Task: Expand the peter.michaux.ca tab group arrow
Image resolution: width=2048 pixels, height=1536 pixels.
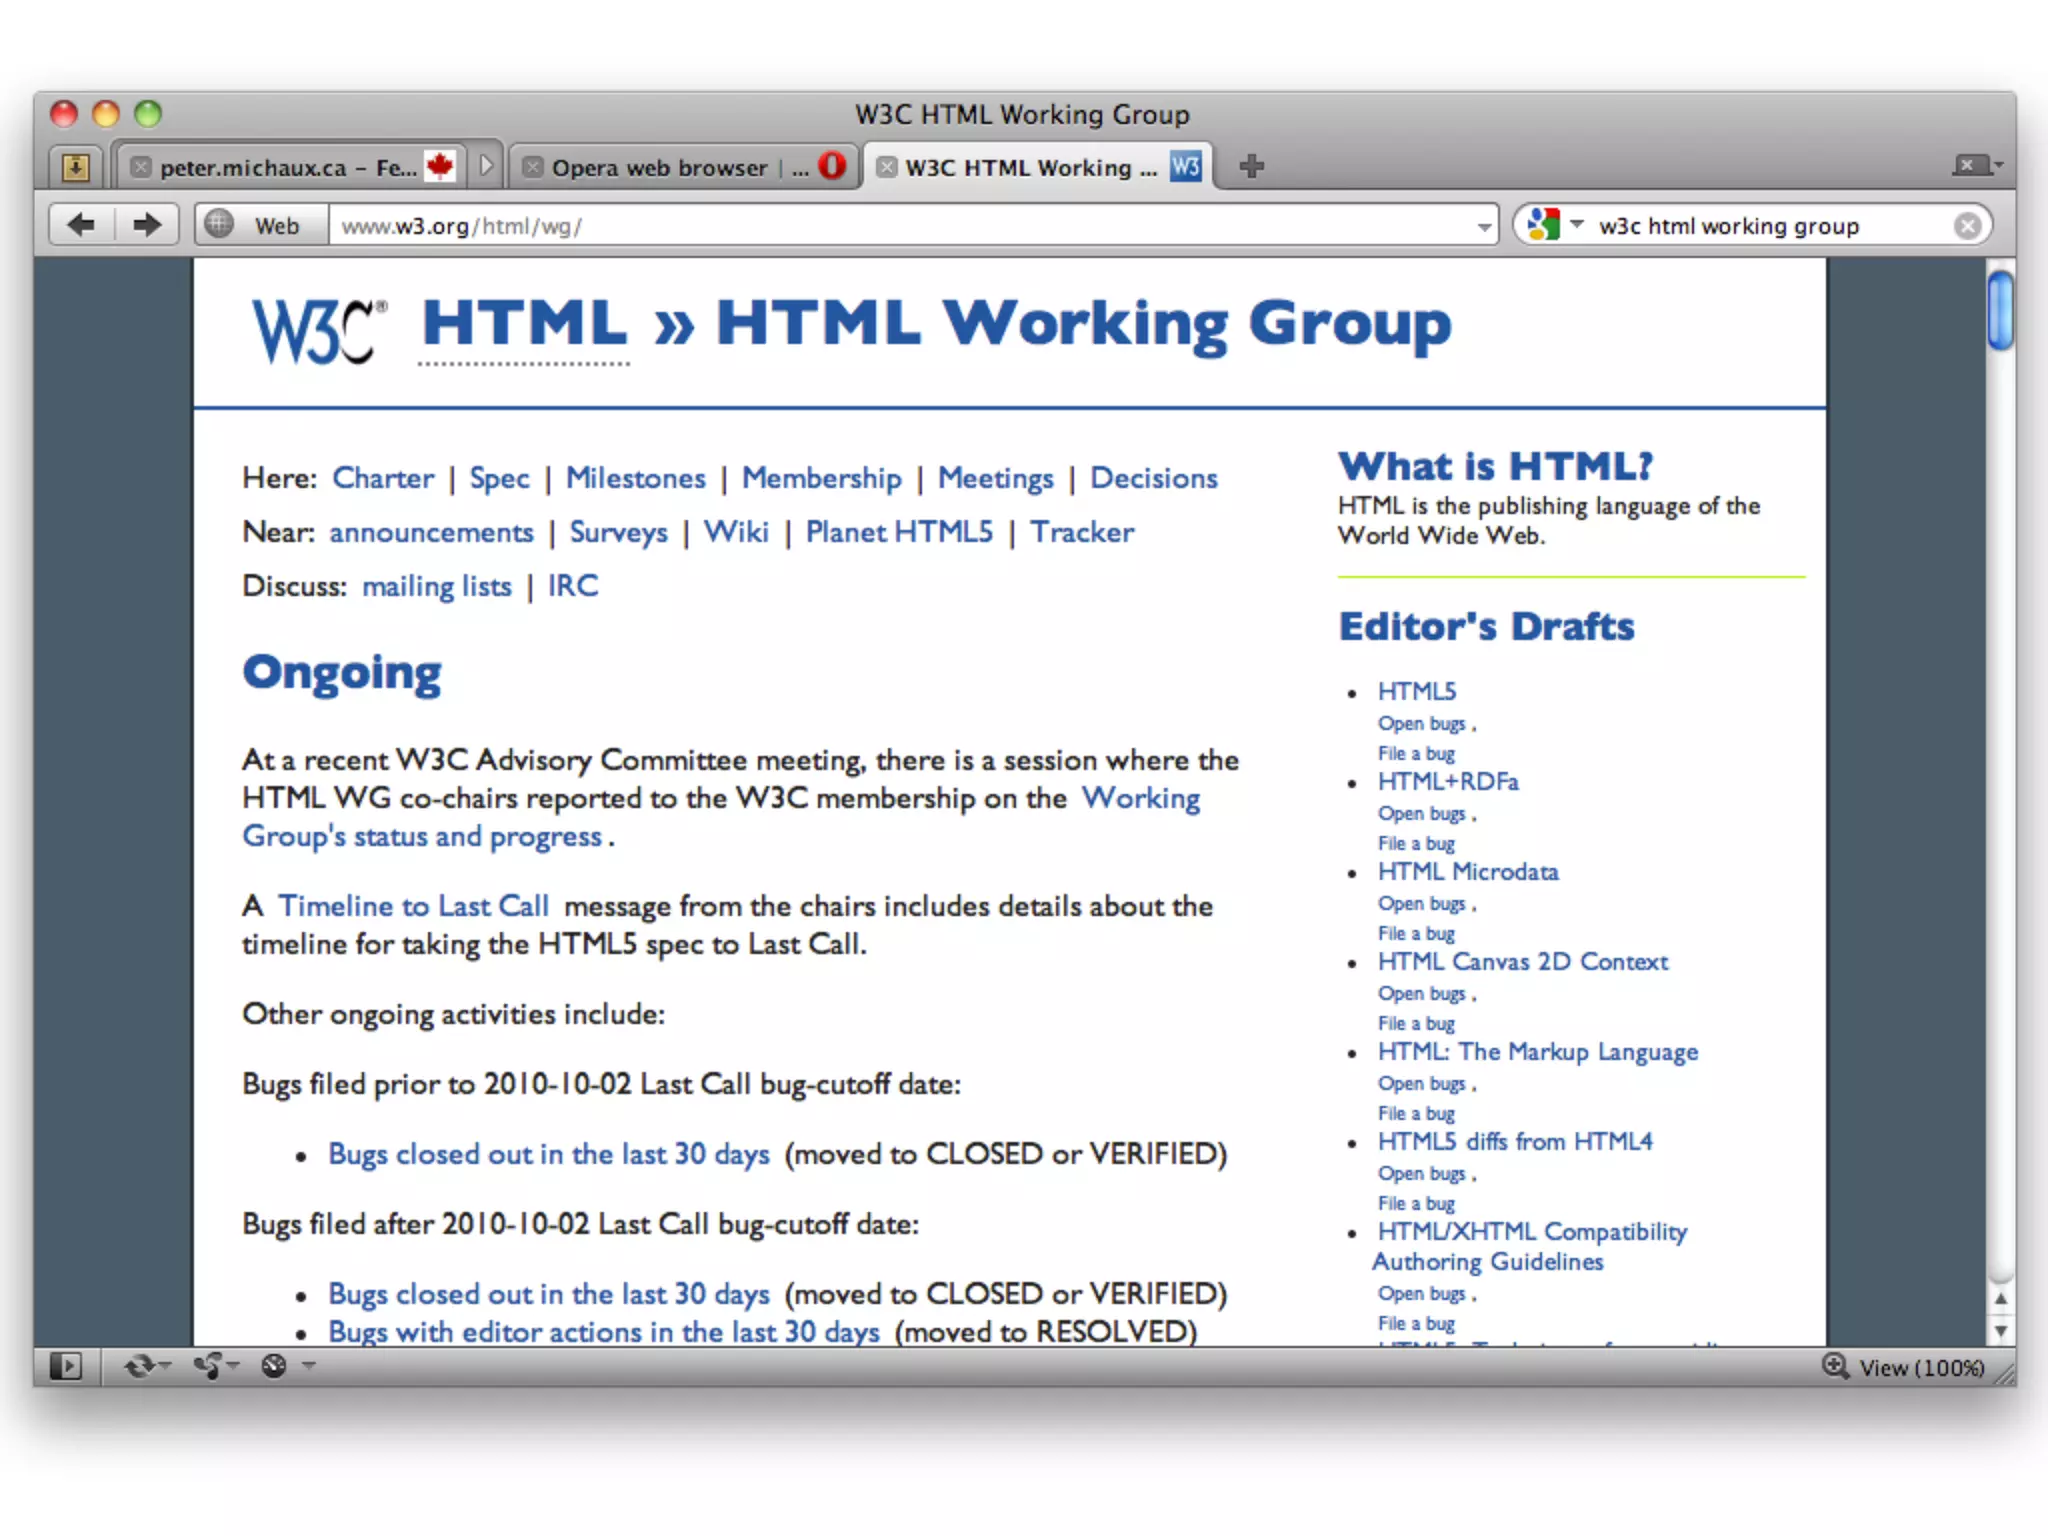Action: 487,166
